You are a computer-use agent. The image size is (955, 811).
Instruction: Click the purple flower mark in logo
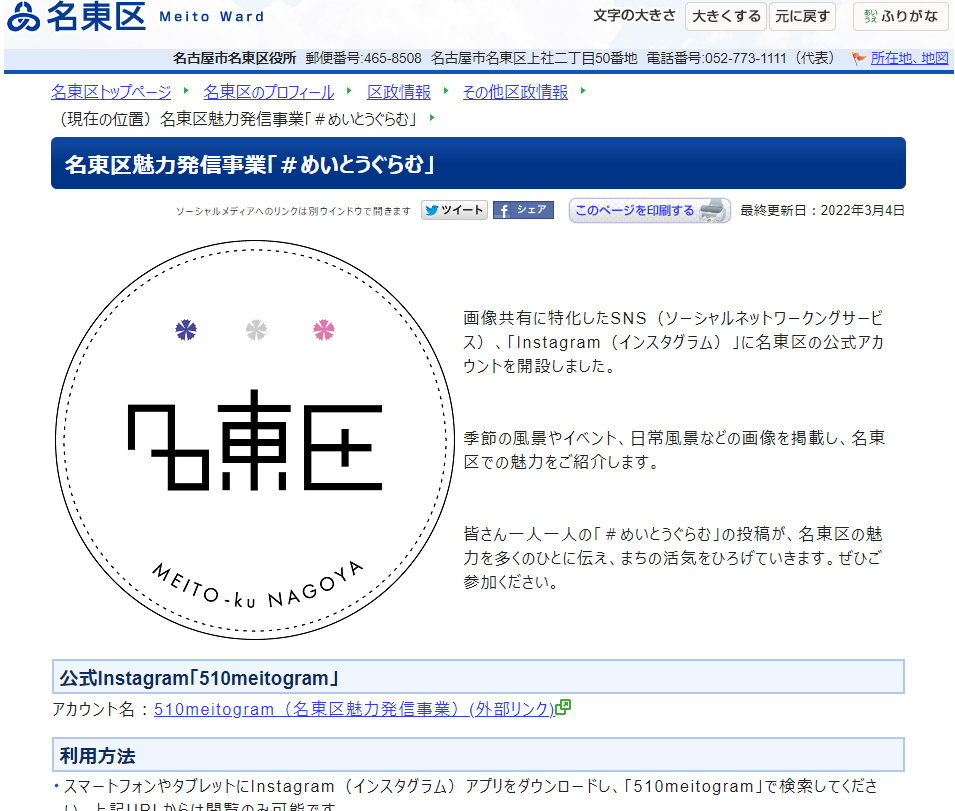186,330
